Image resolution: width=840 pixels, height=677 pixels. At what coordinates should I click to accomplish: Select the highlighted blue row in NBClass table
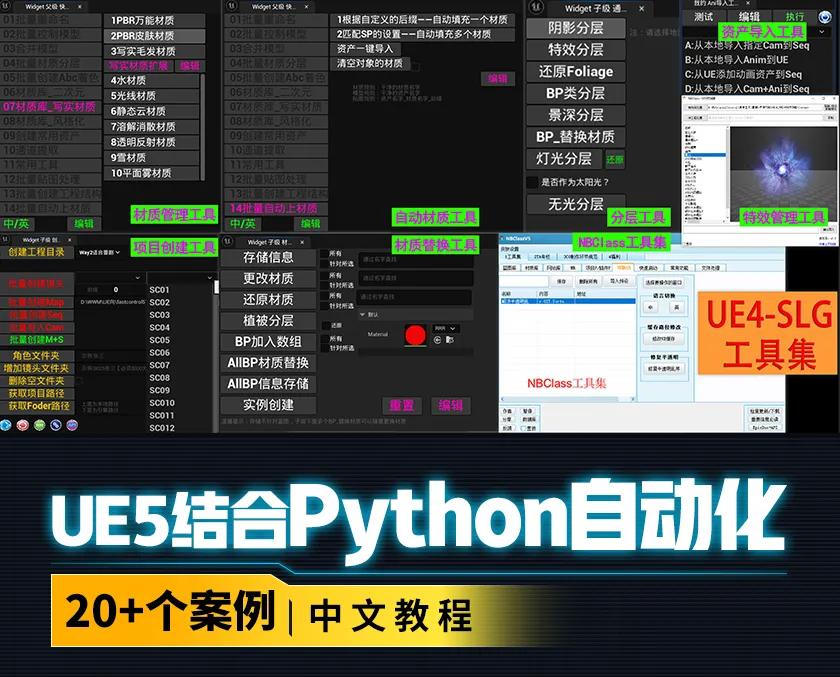pyautogui.click(x=568, y=302)
